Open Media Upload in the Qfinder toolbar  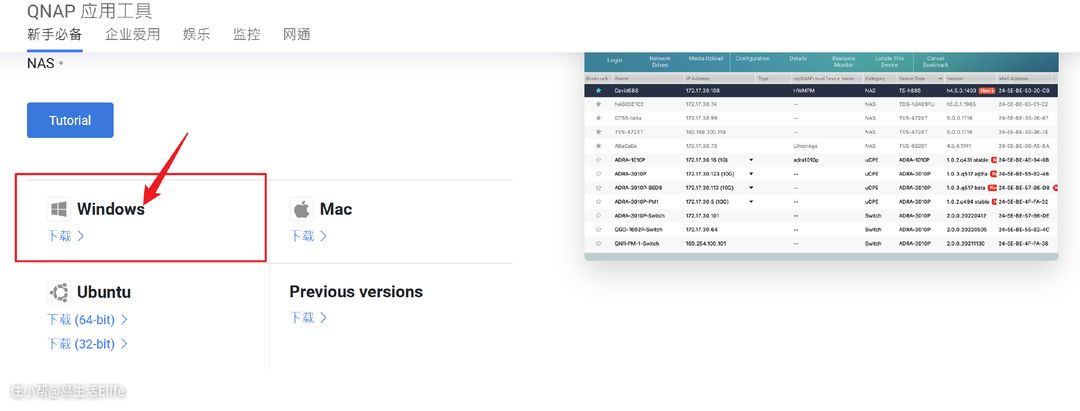705,60
